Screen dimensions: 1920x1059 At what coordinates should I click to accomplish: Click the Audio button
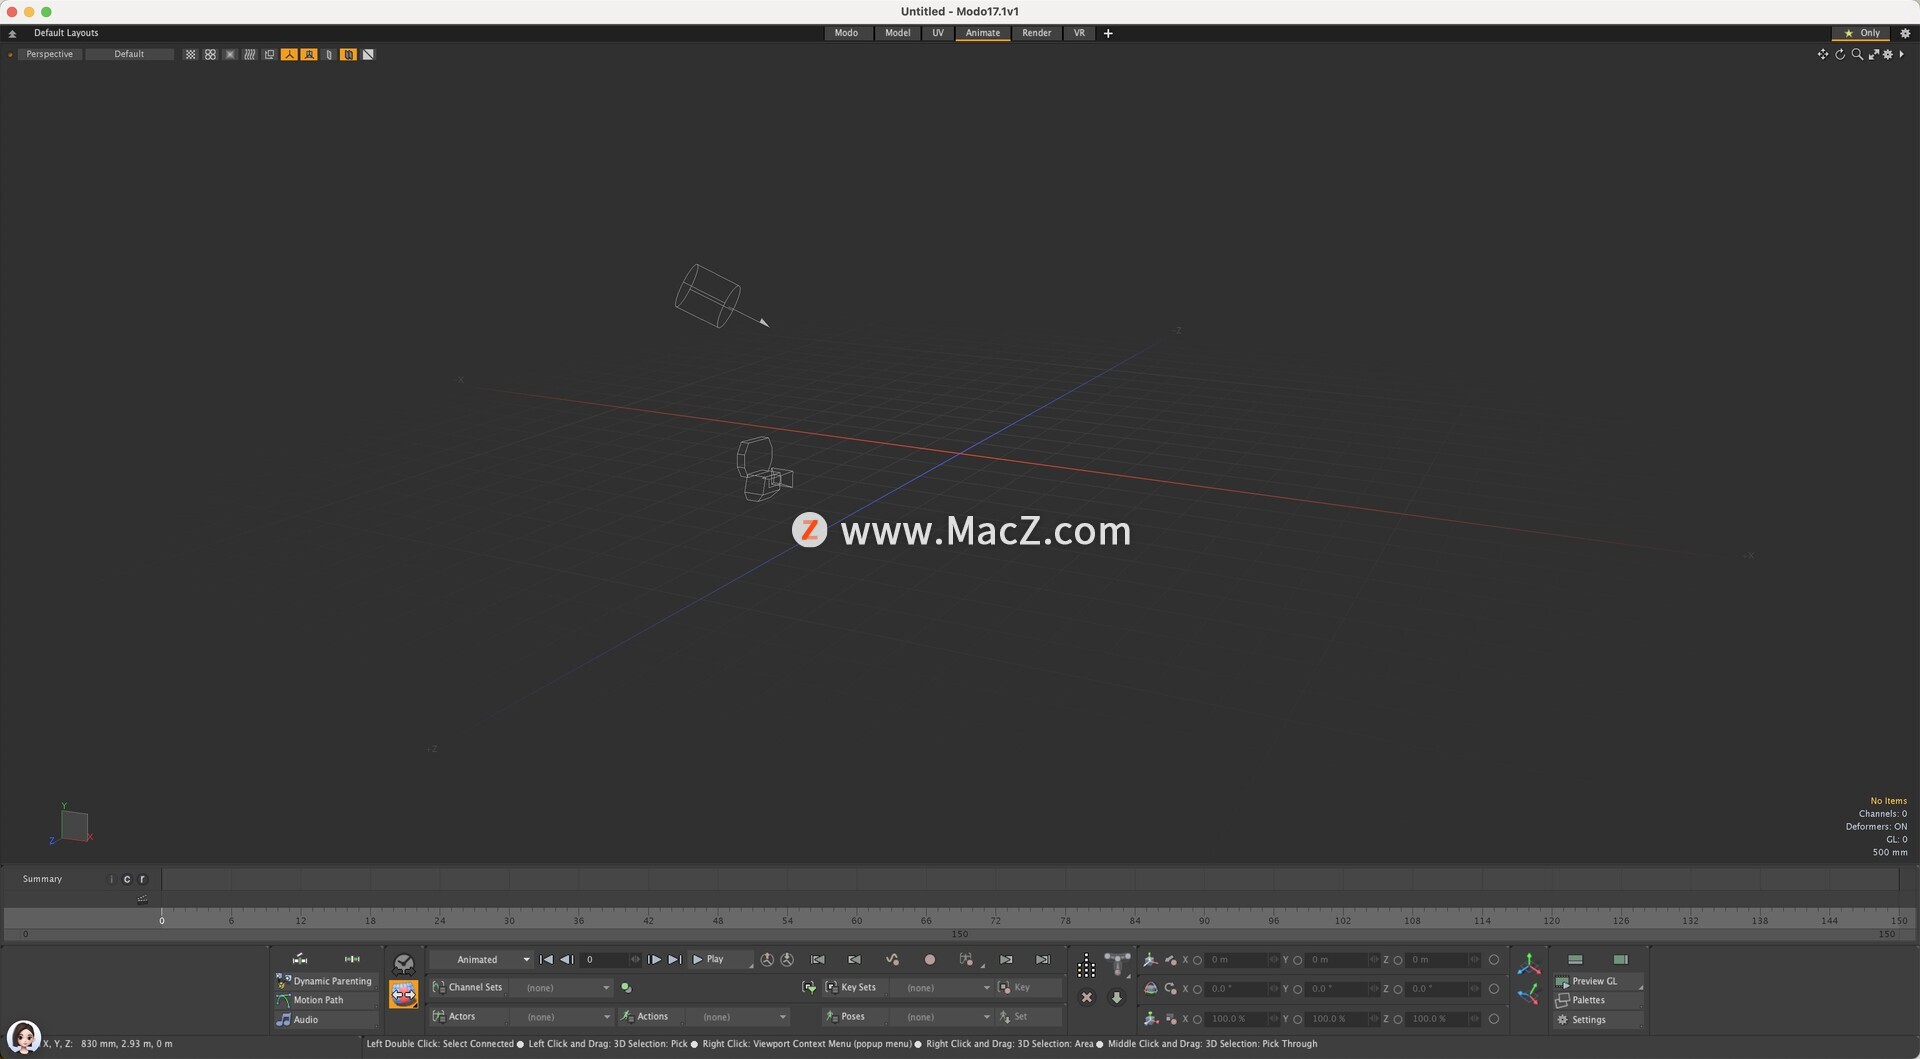tap(326, 1020)
